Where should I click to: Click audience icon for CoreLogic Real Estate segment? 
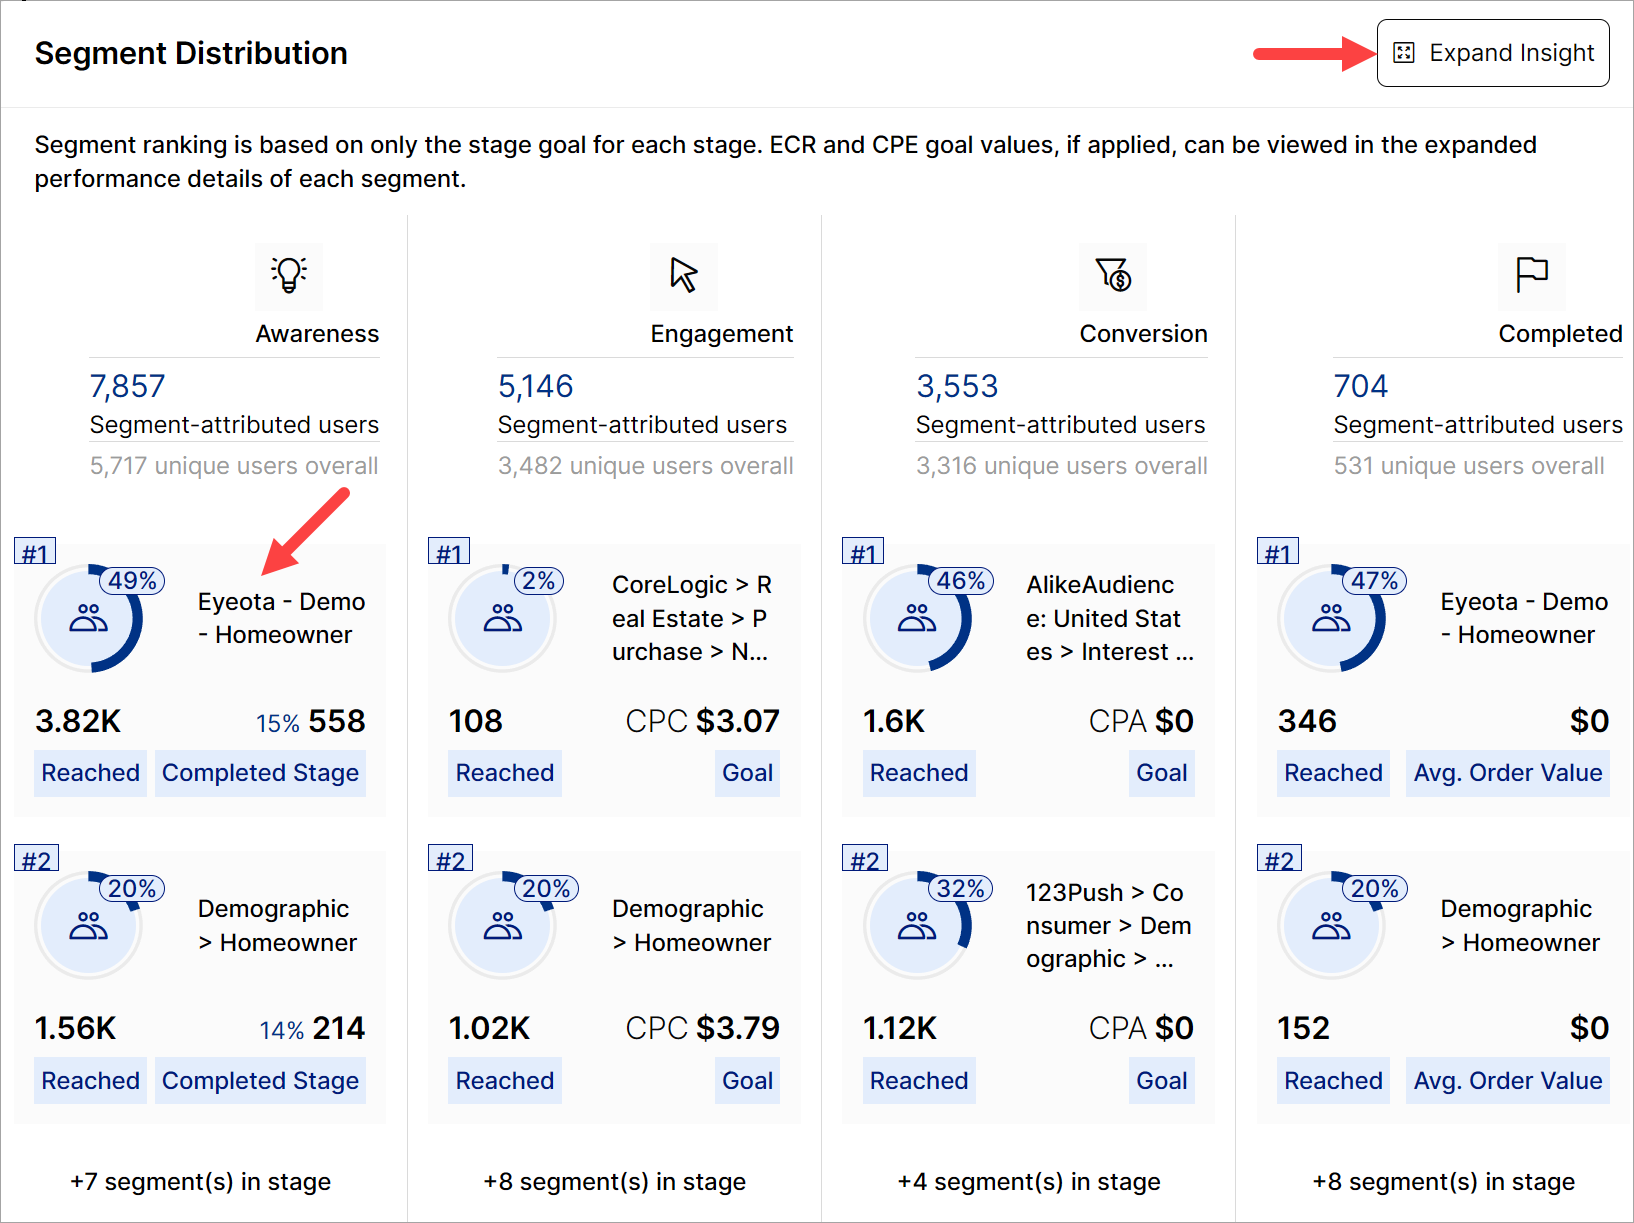(x=502, y=619)
